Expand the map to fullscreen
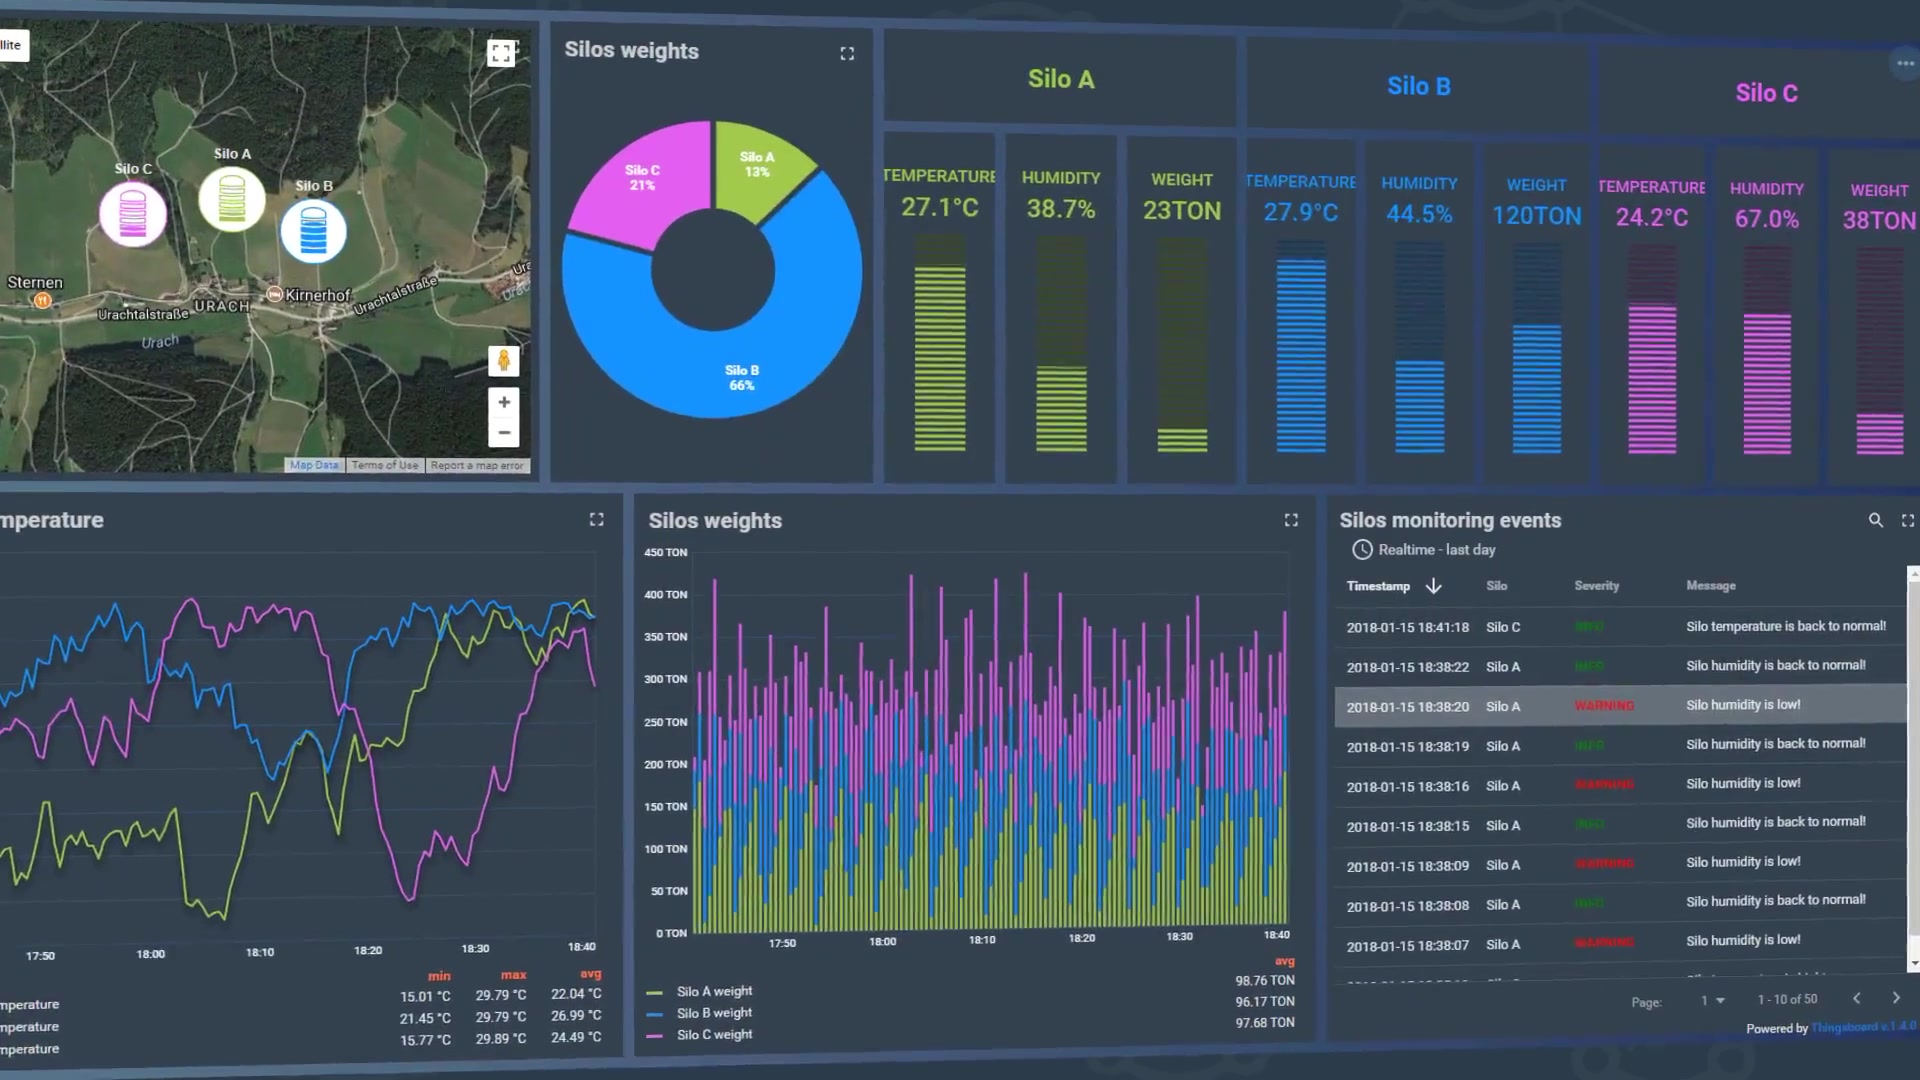1920x1080 pixels. pyautogui.click(x=501, y=53)
